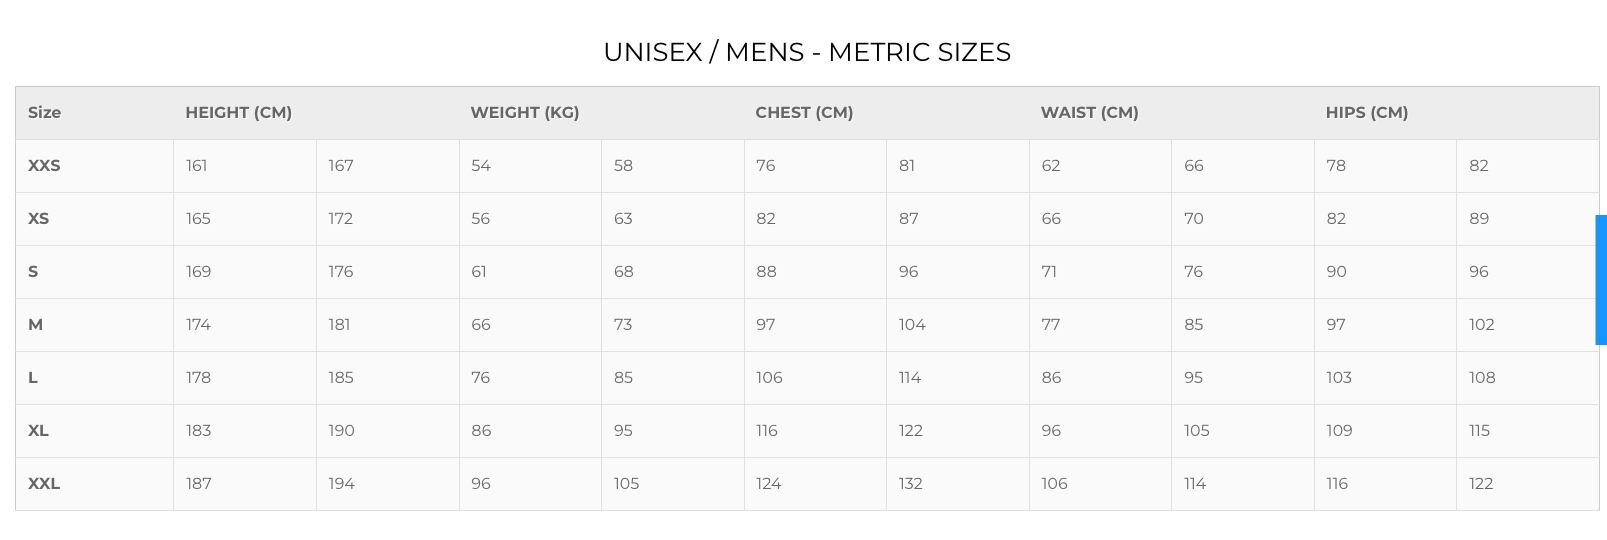Image resolution: width=1607 pixels, height=540 pixels.
Task: Select the XXL size row label
Action: tap(44, 483)
